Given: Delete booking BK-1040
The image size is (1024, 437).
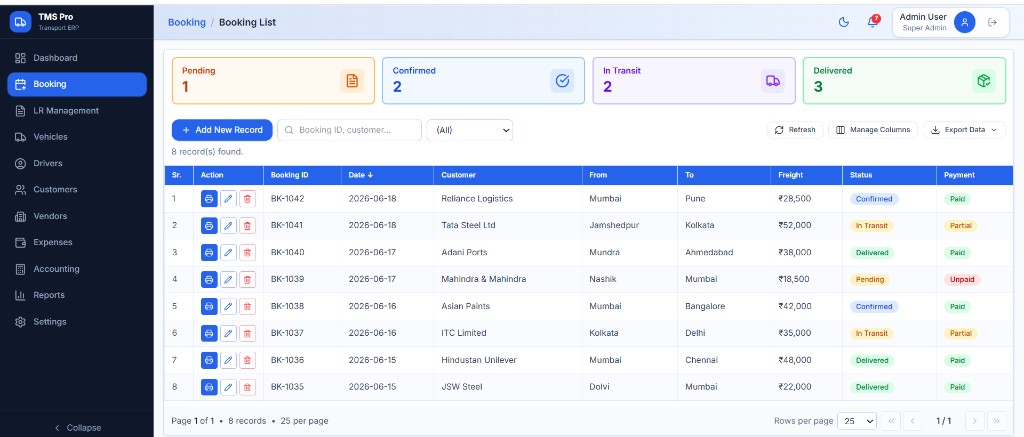Looking at the screenshot, I should [x=247, y=252].
